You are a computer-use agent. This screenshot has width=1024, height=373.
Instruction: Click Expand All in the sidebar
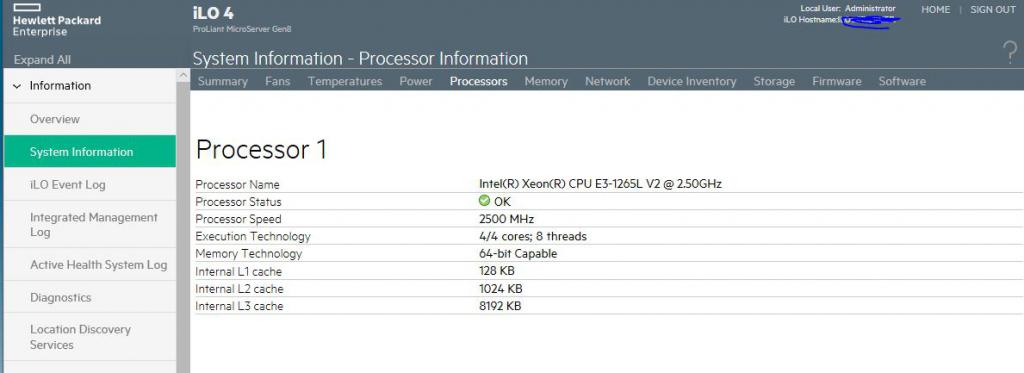42,59
